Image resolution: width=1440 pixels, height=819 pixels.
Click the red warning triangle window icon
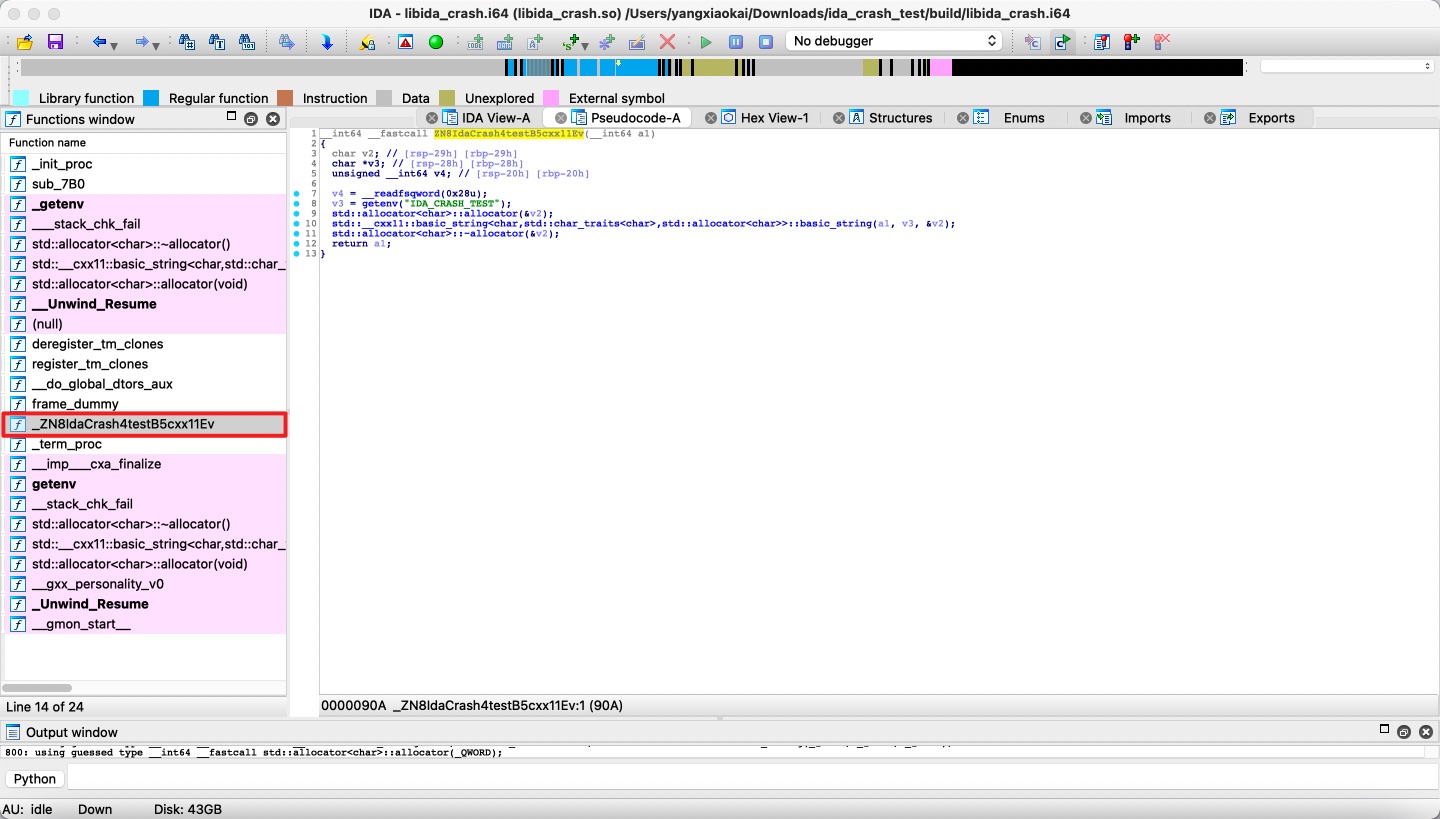(405, 42)
